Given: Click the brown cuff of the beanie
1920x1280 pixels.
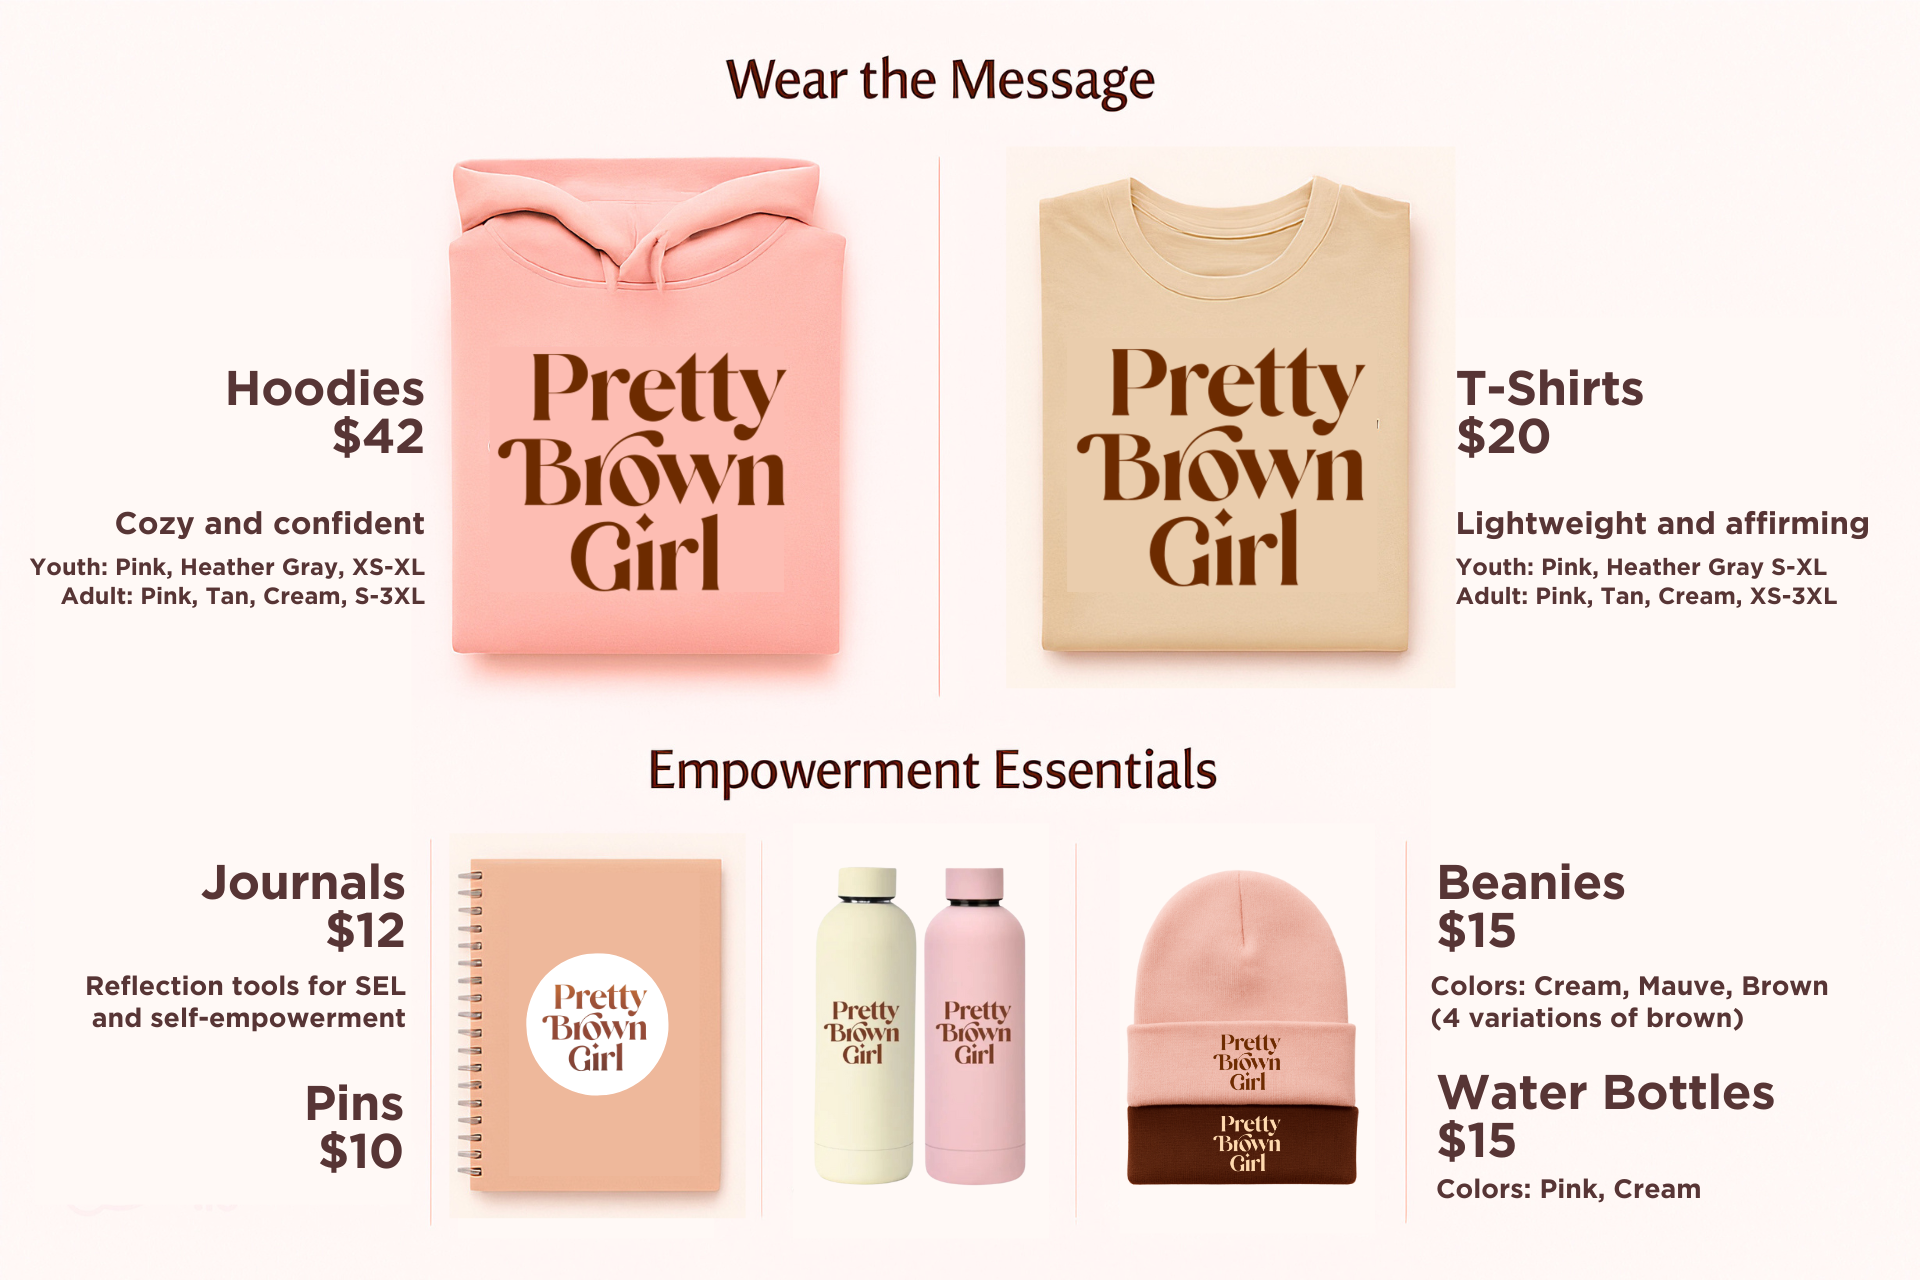Looking at the screenshot, I should point(1243,1145).
